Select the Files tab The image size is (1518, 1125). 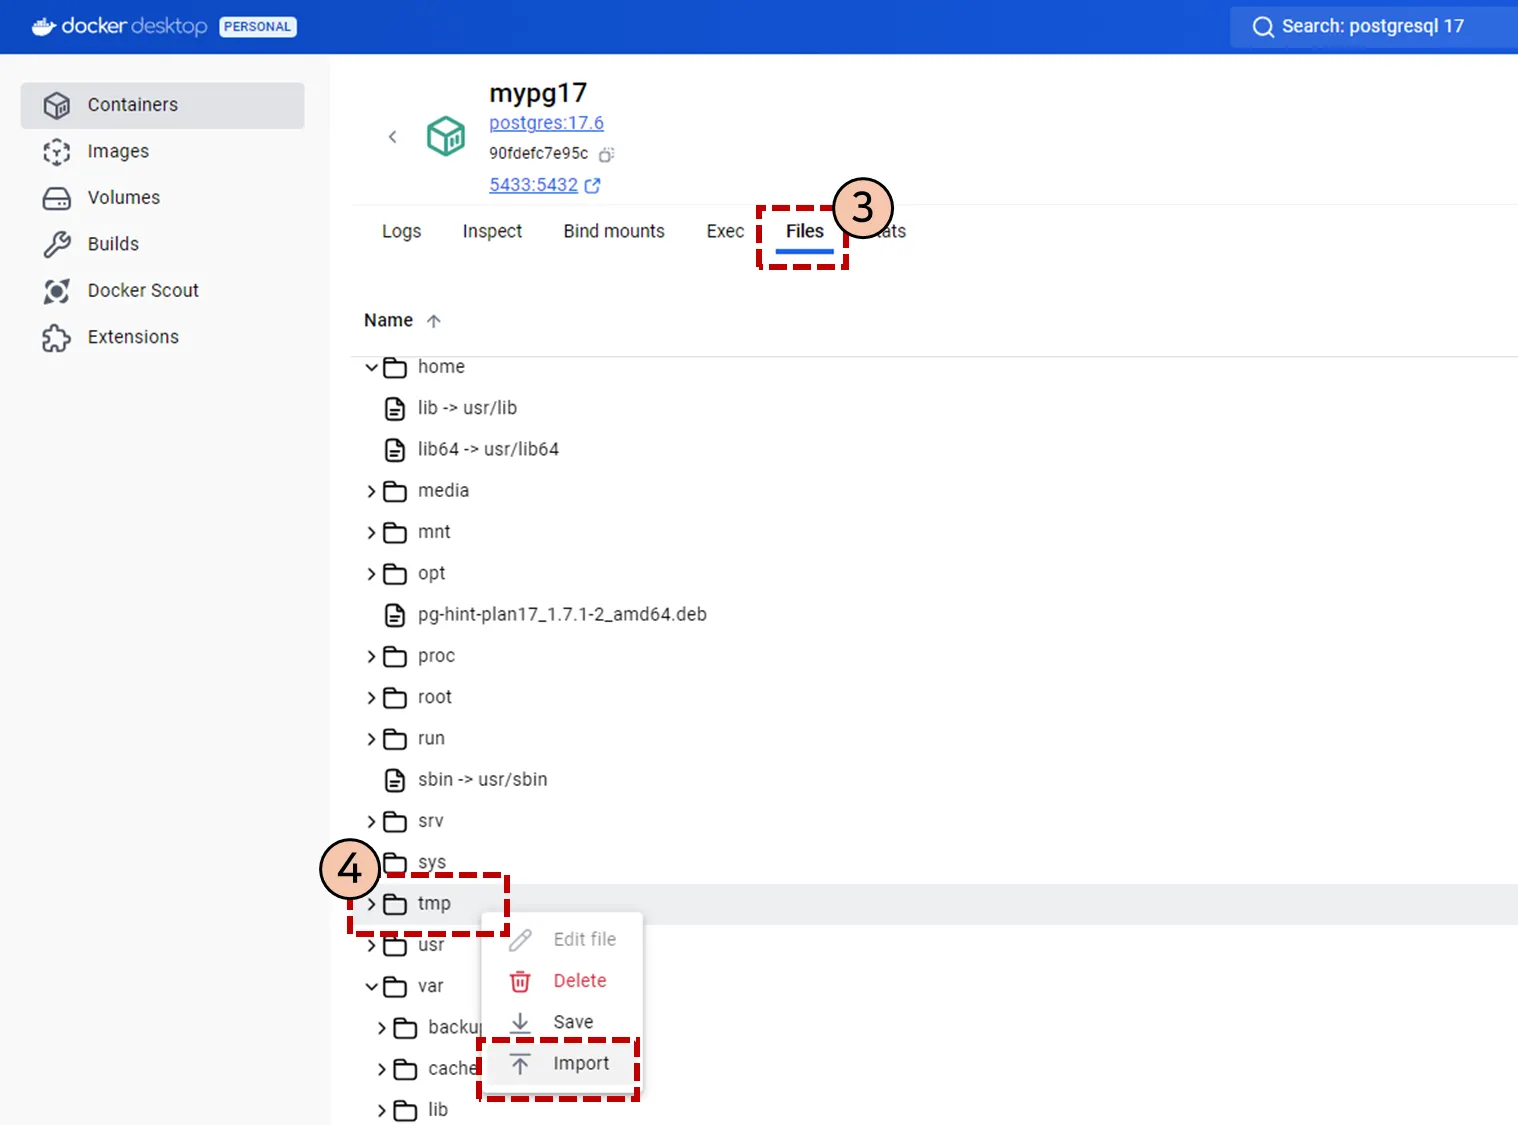[x=805, y=231]
